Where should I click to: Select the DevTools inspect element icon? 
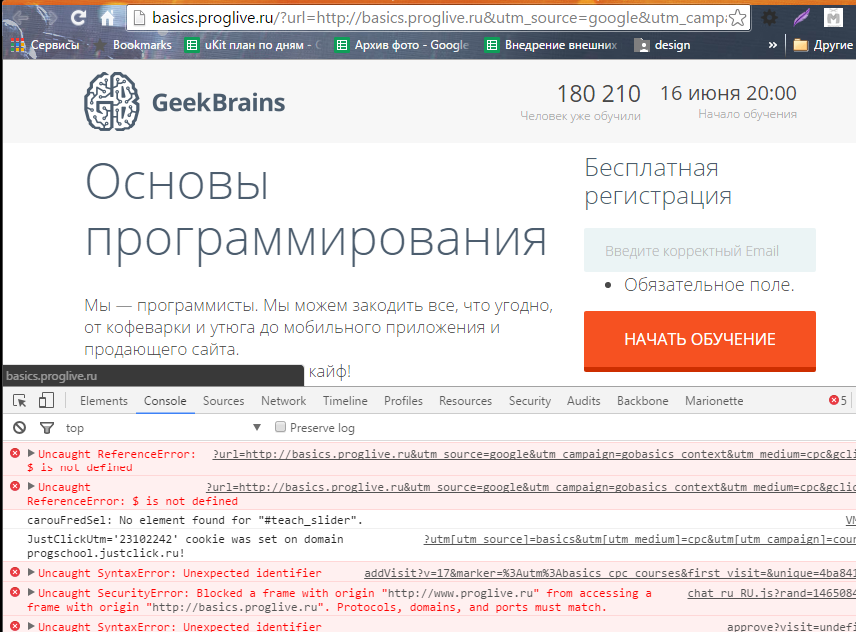tap(20, 401)
